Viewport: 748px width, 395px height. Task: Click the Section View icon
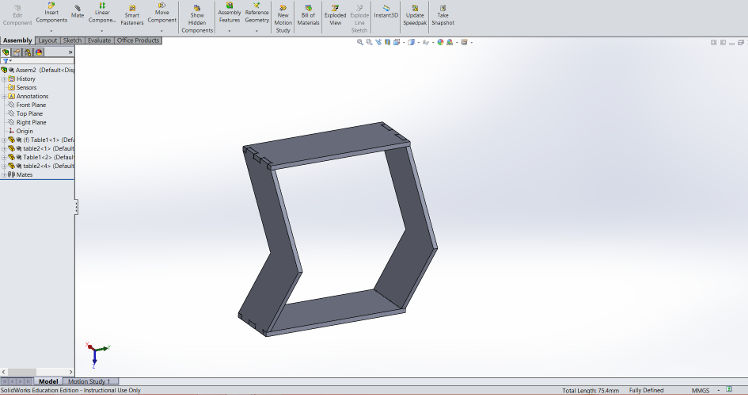coord(387,42)
